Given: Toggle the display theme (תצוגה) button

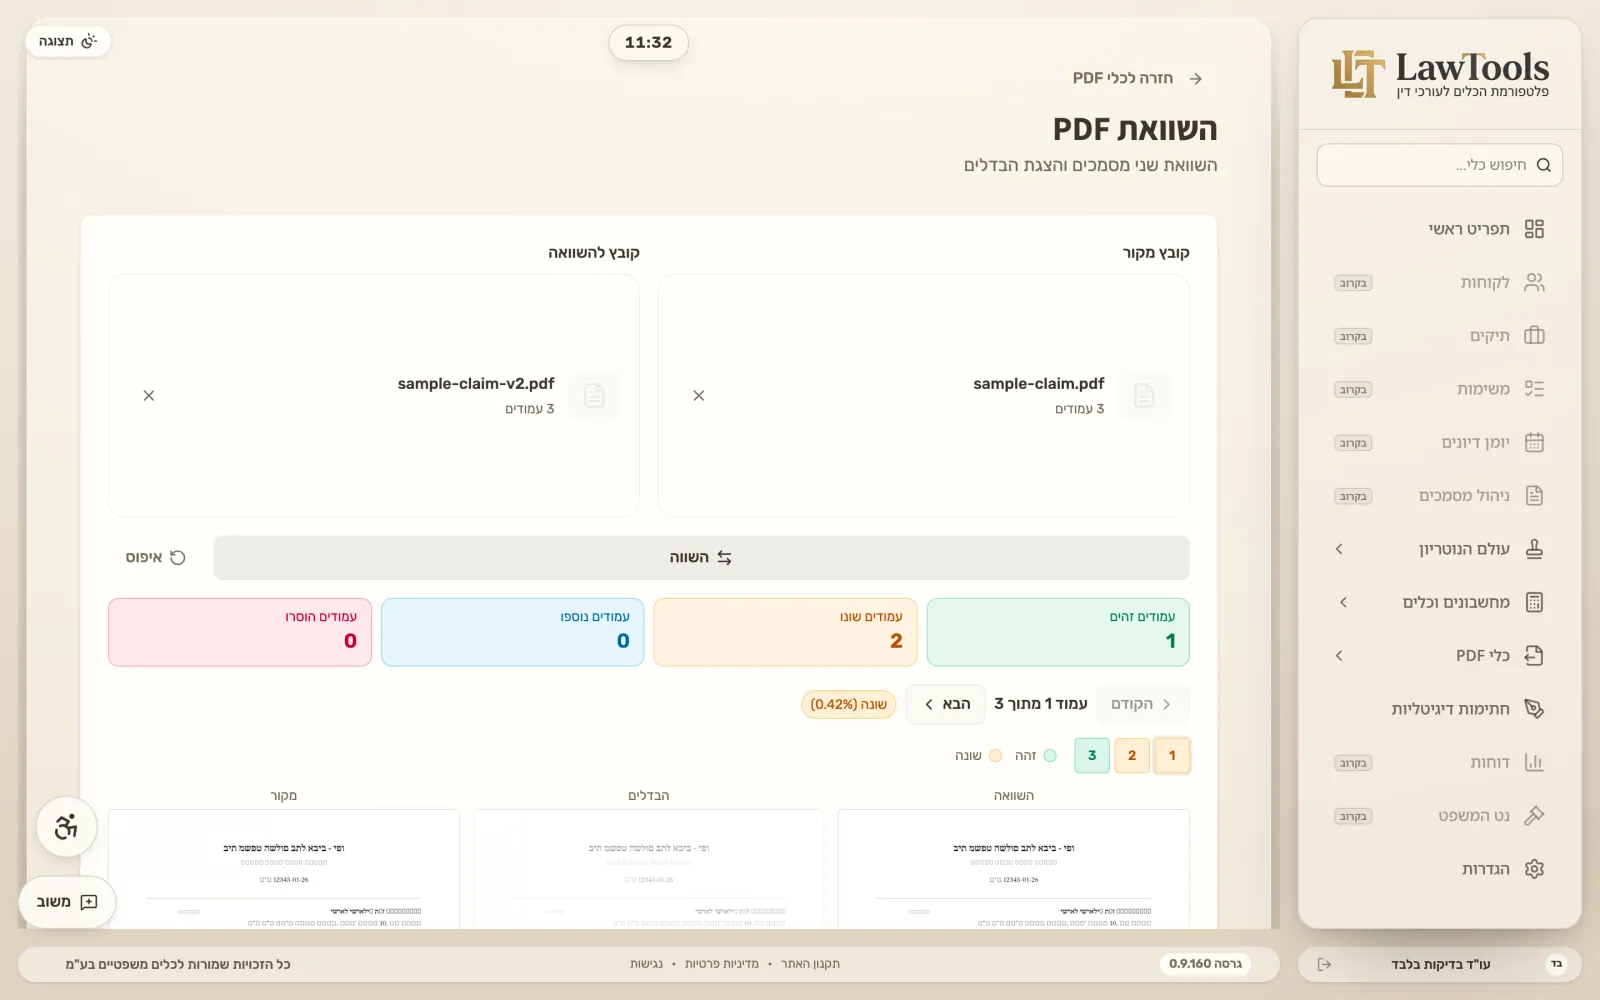Looking at the screenshot, I should pos(68,41).
